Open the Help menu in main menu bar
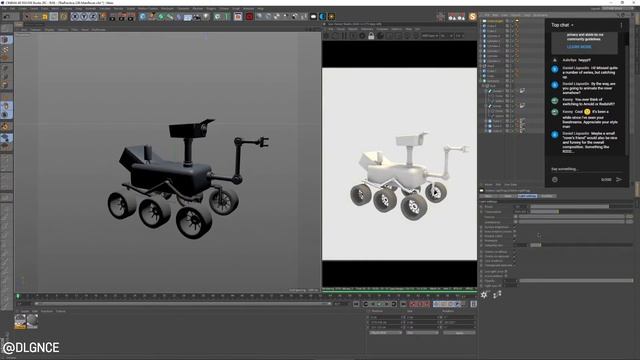The width and height of the screenshot is (640, 360). 260,8
